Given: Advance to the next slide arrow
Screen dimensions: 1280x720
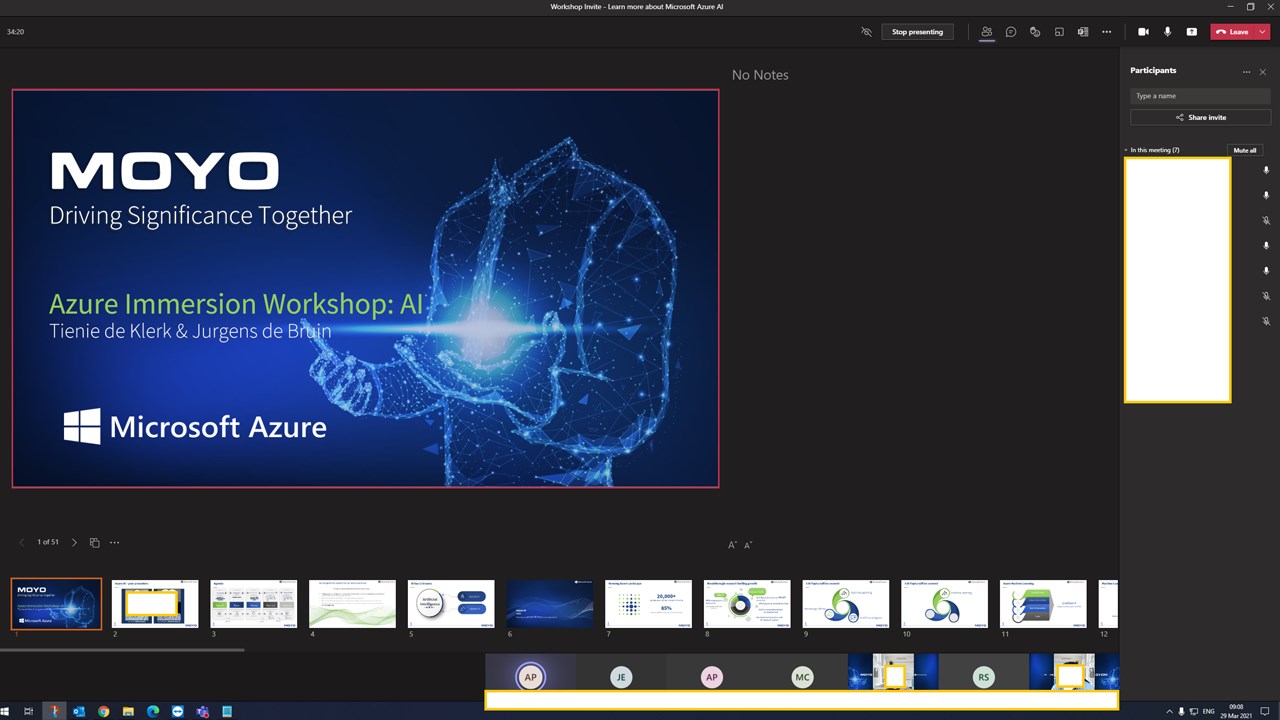Looking at the screenshot, I should click(74, 542).
